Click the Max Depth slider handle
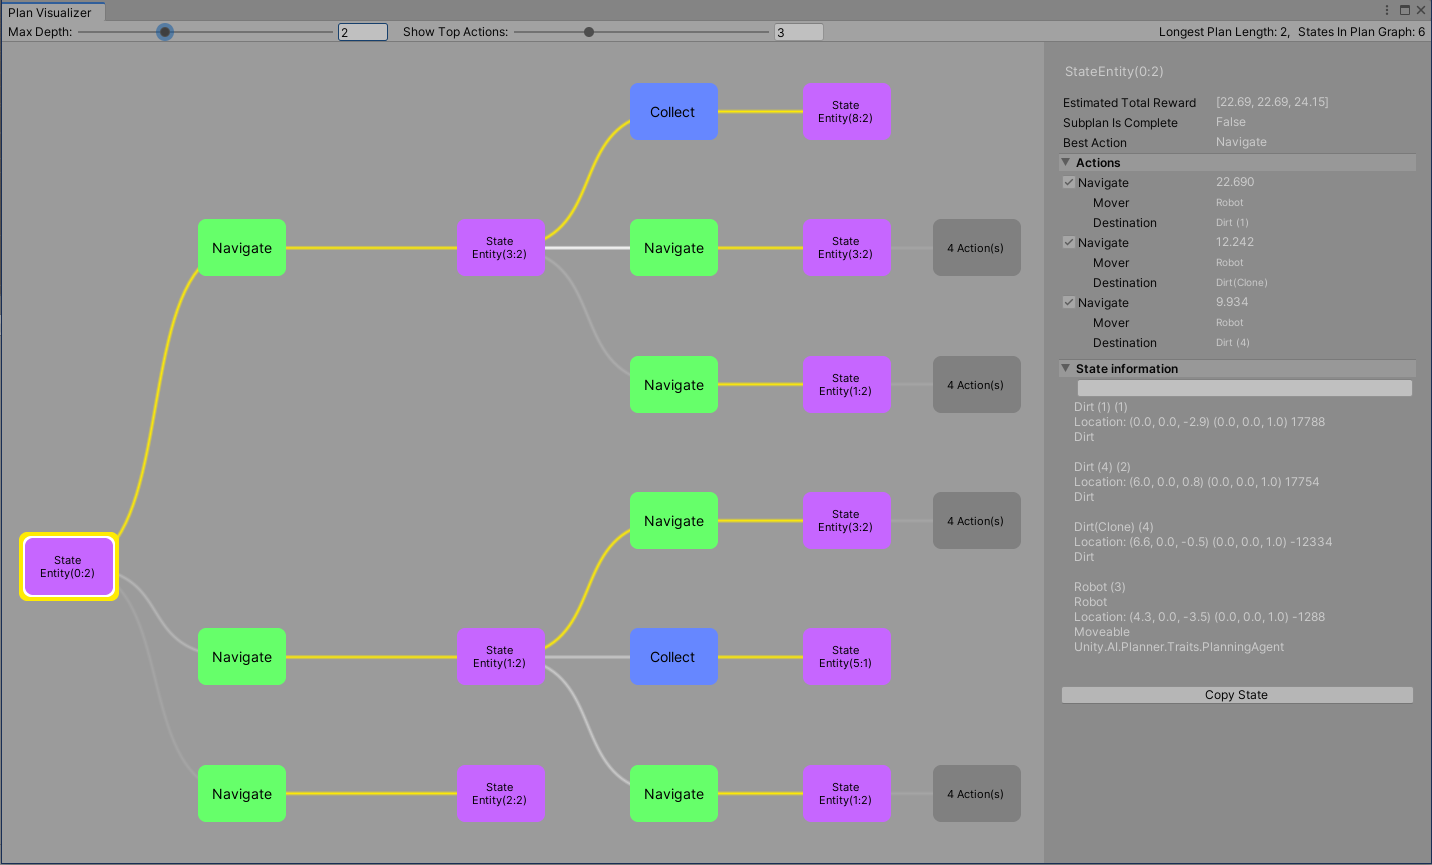The width and height of the screenshot is (1432, 865). 165,32
